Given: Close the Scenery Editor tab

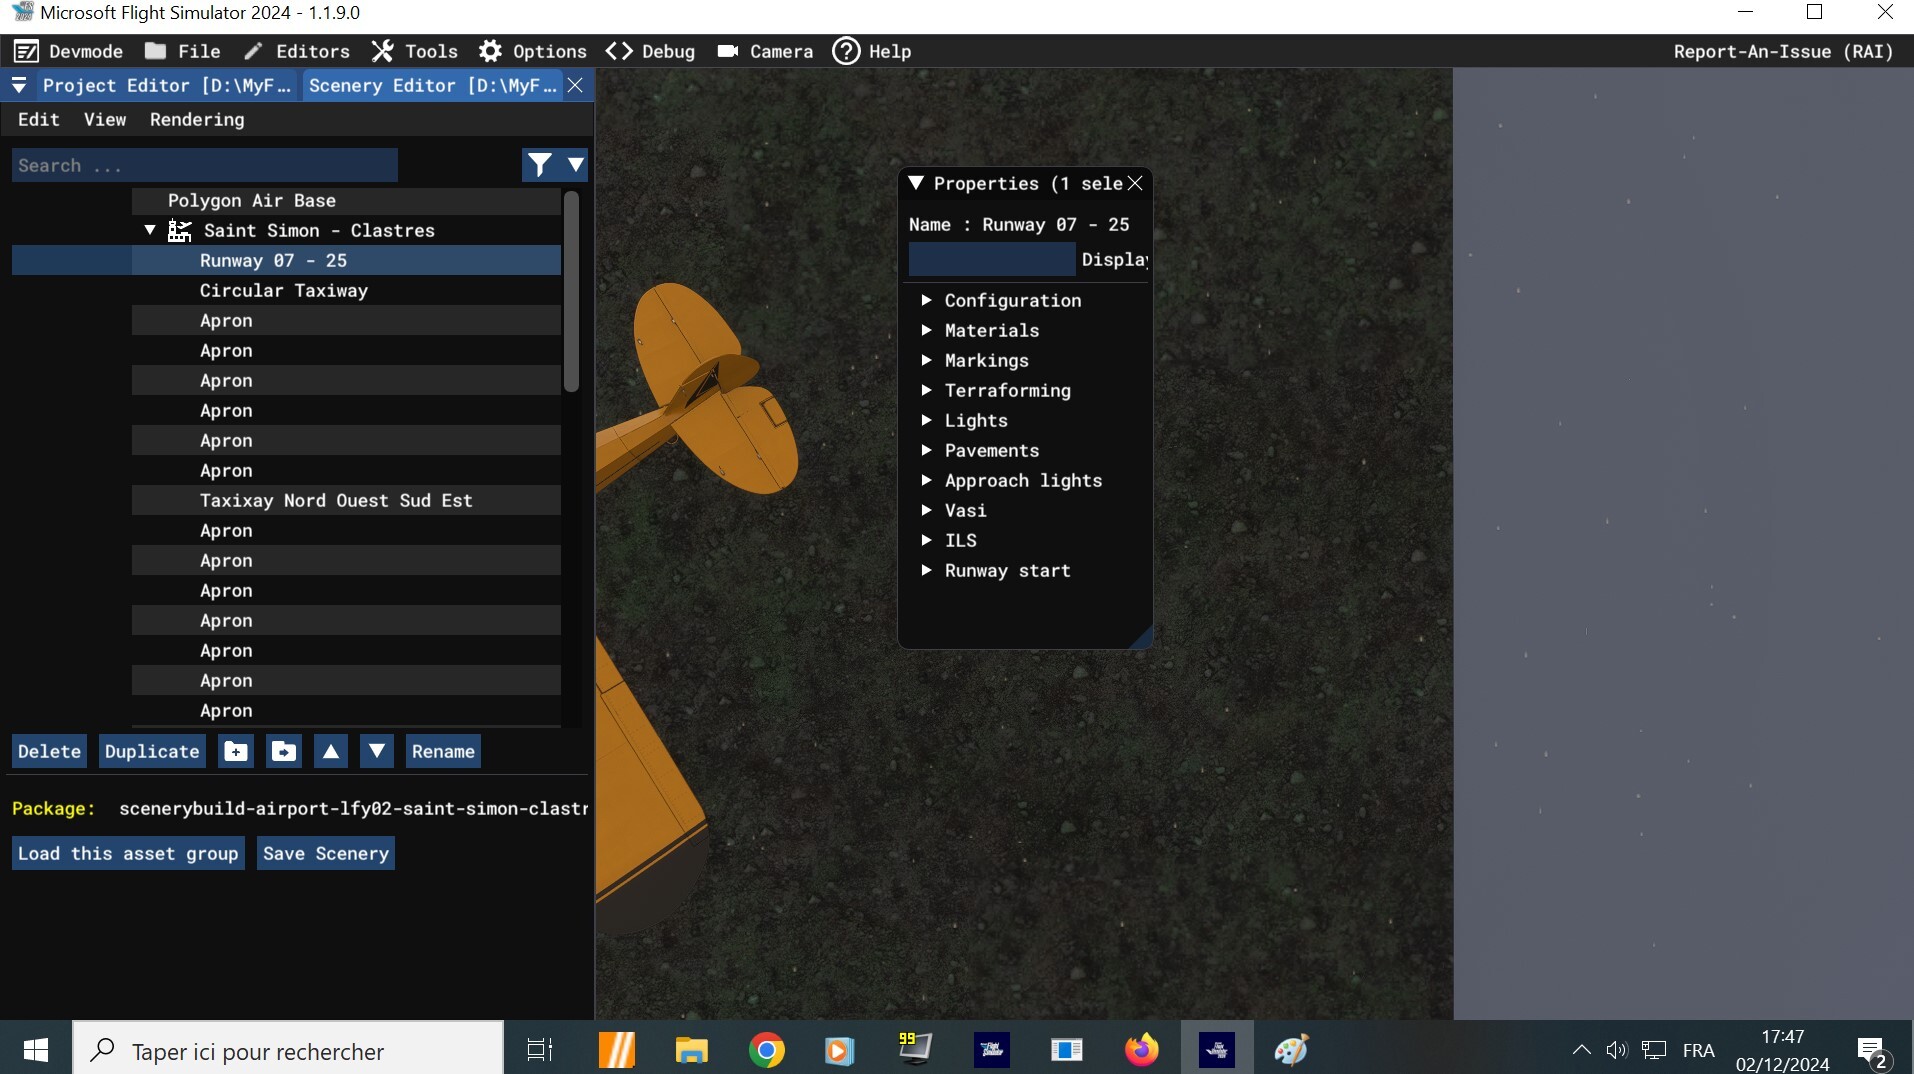Looking at the screenshot, I should [x=575, y=86].
